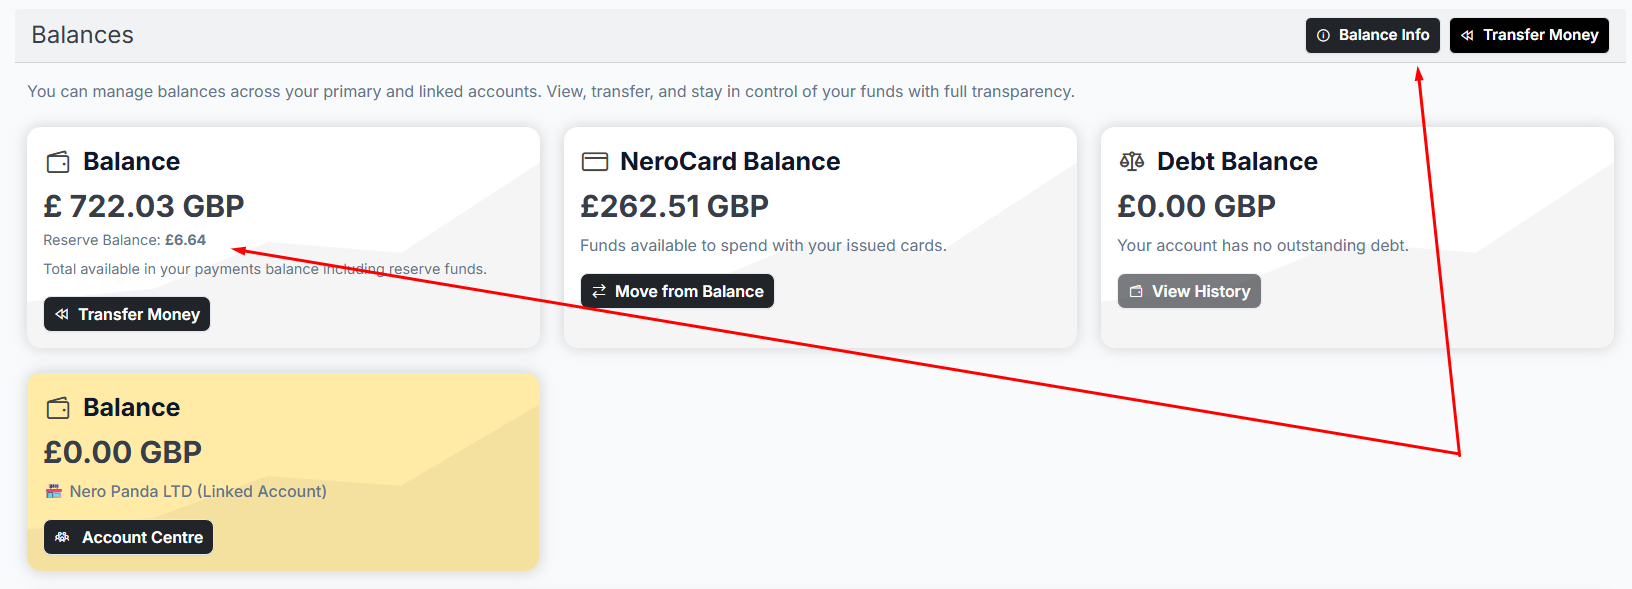Click the Balances page heading

coord(82,35)
